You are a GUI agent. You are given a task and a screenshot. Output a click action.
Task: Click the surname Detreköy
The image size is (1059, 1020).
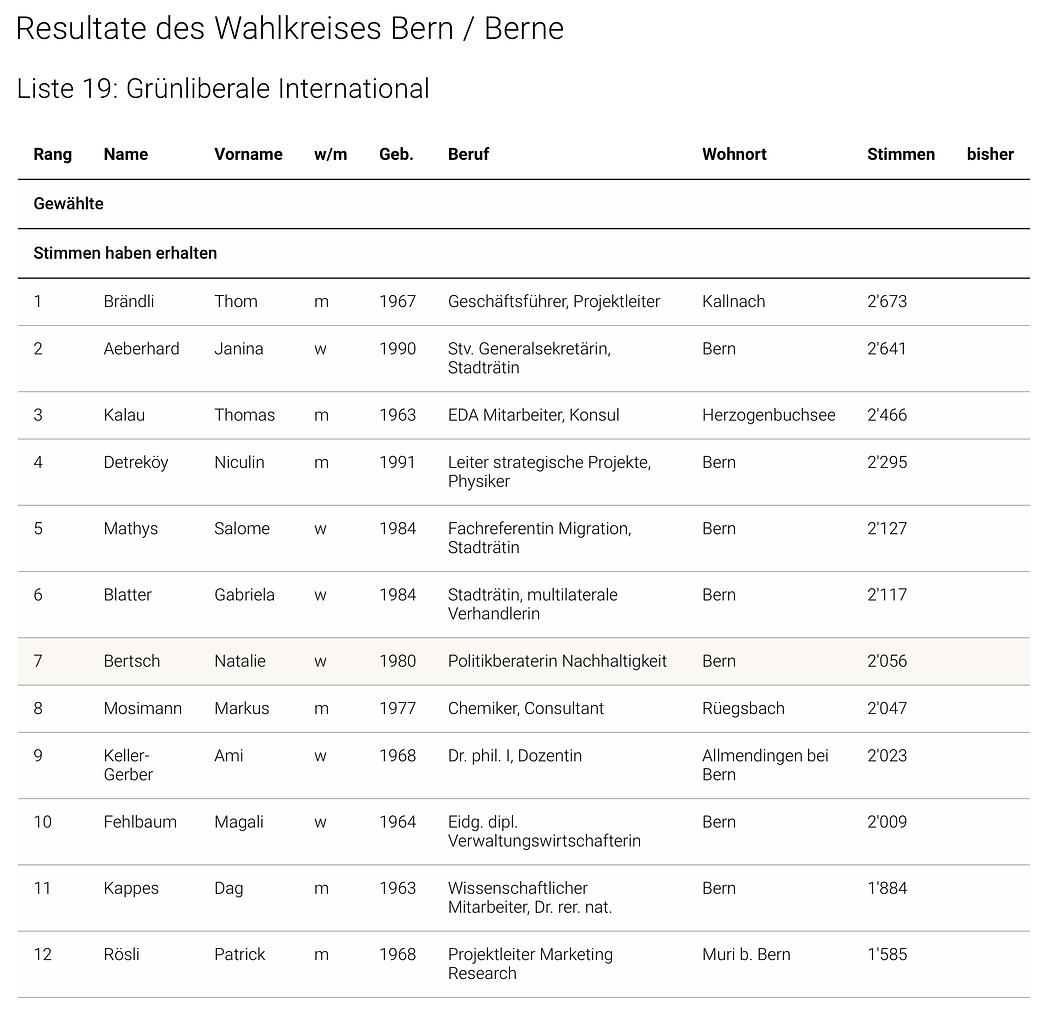[136, 462]
